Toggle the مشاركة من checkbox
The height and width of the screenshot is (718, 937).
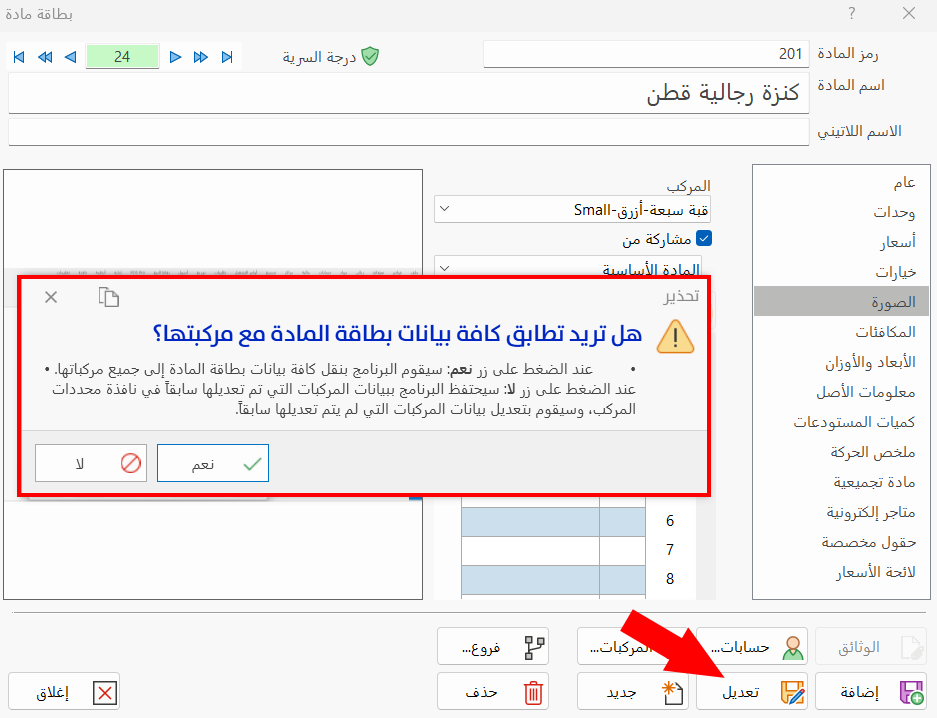tap(705, 238)
